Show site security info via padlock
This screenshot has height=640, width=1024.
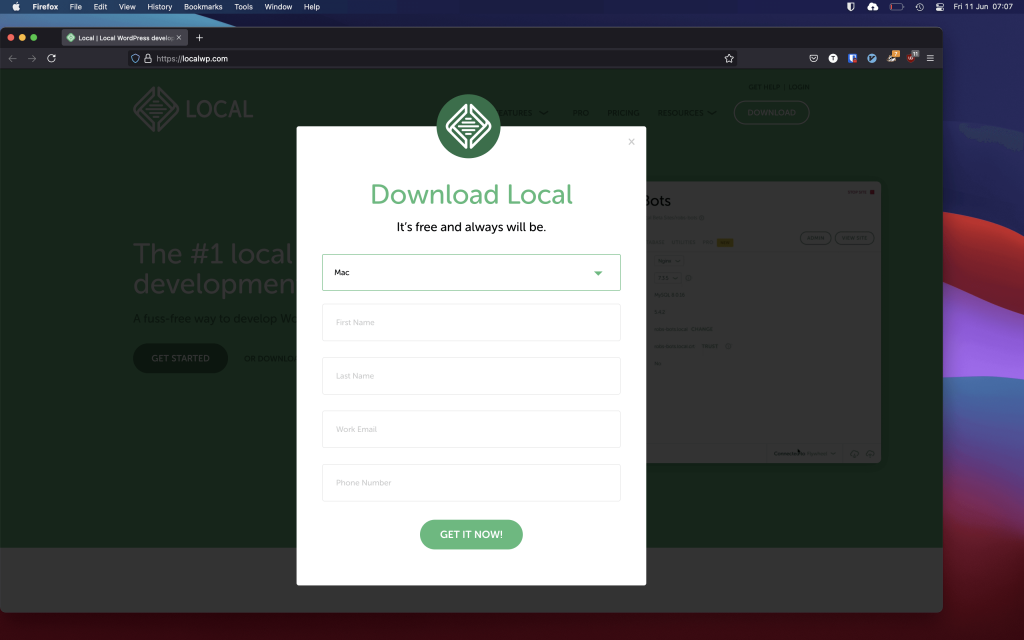148,58
